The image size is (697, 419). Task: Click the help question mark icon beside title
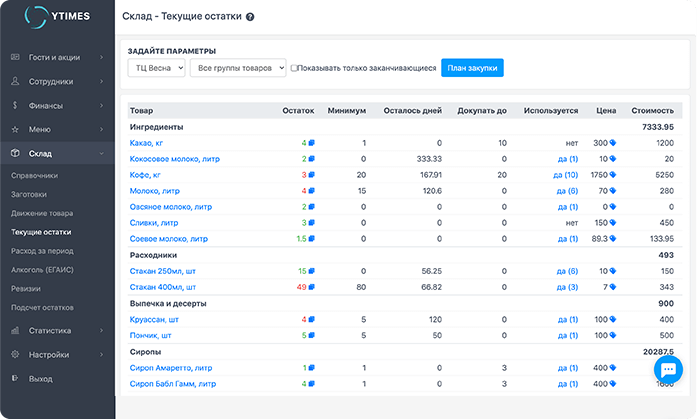pyautogui.click(x=250, y=18)
